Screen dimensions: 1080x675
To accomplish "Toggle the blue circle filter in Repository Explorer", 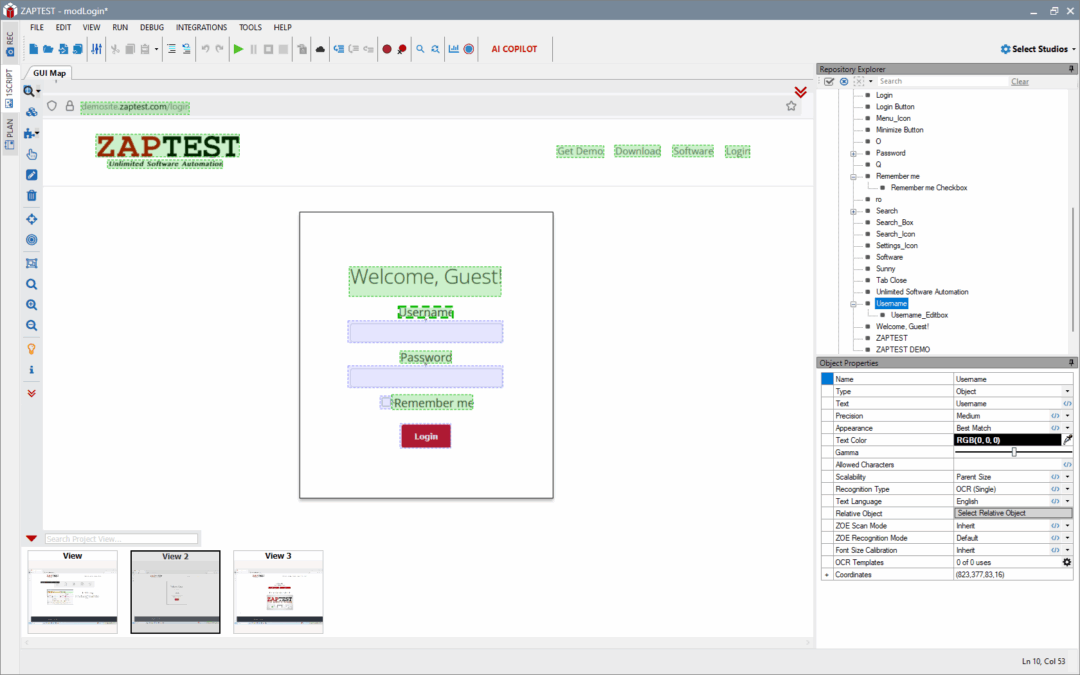I will point(844,81).
